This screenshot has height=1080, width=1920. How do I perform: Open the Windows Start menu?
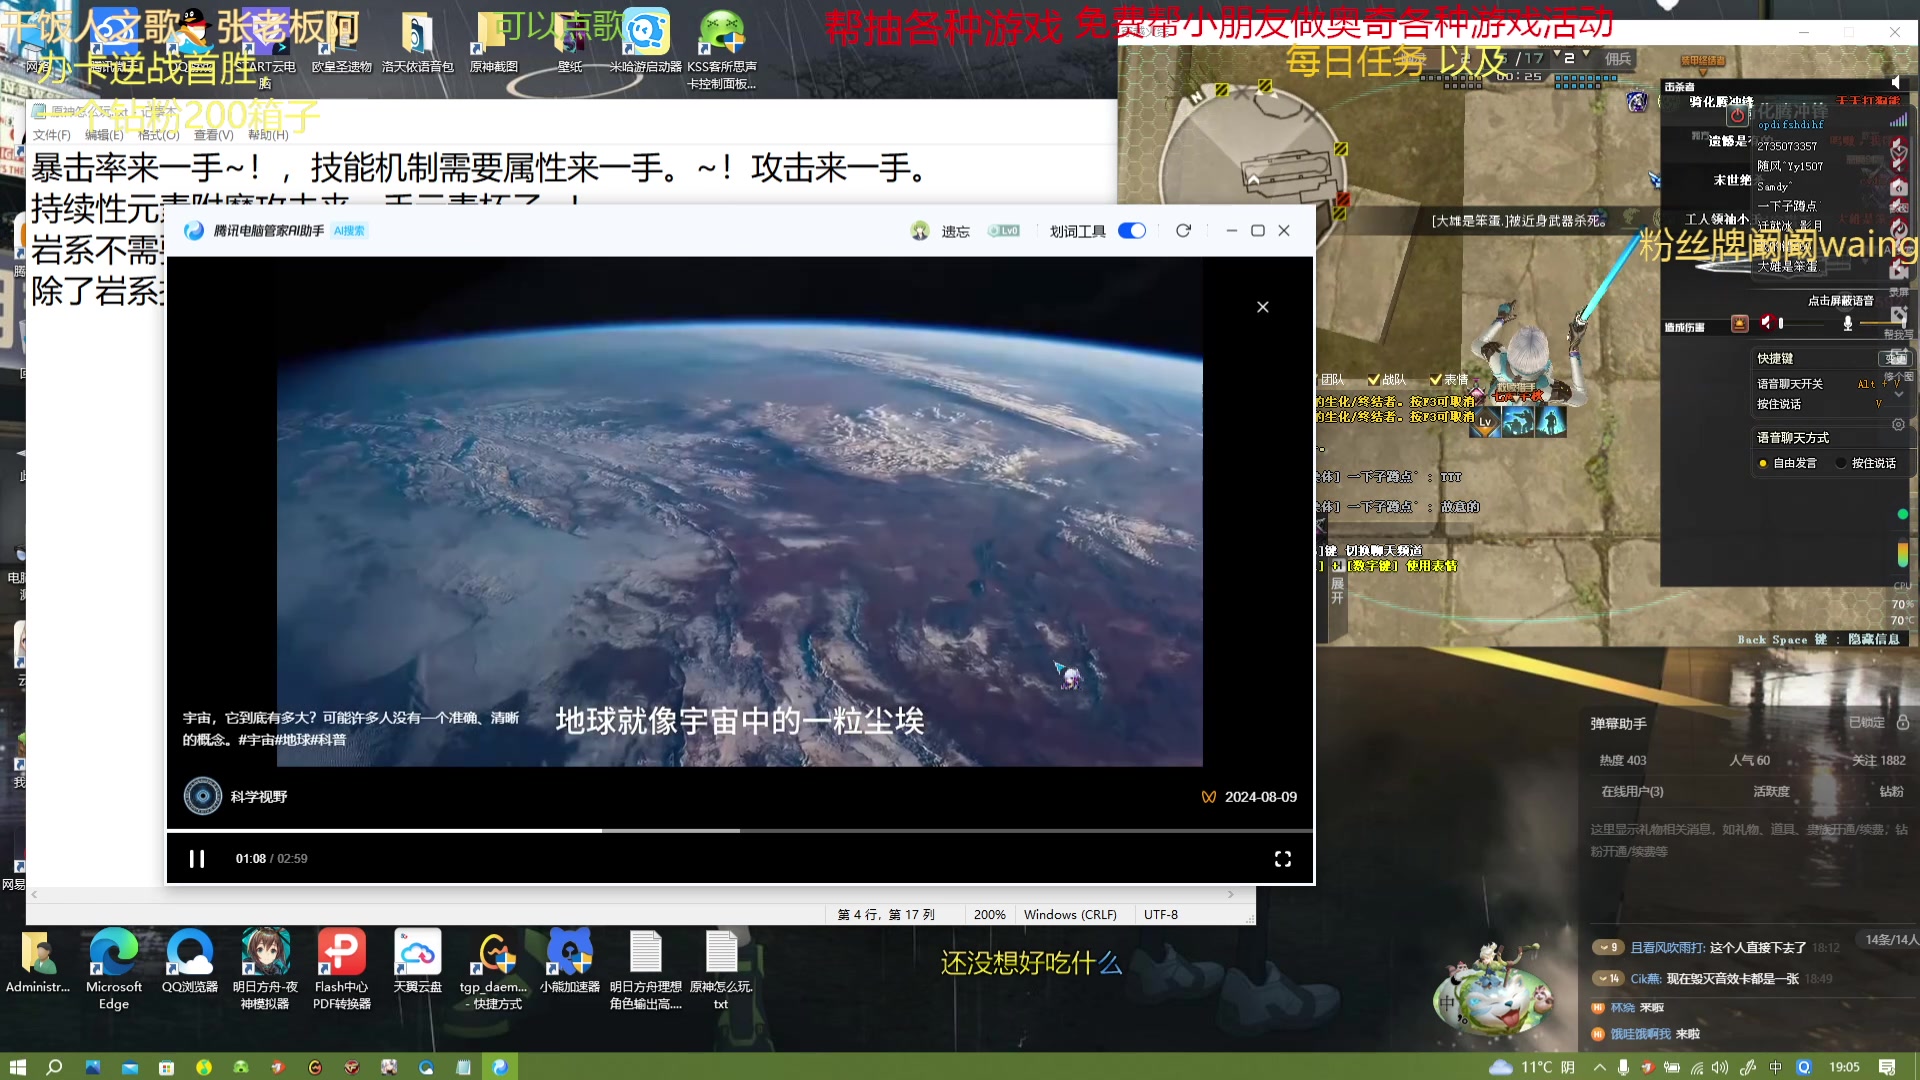click(x=18, y=1067)
